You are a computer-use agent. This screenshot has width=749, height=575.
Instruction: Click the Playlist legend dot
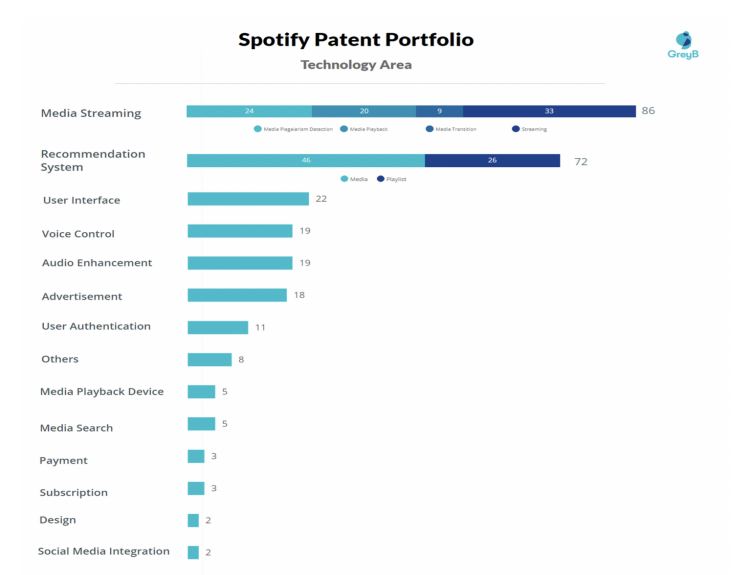pos(380,178)
